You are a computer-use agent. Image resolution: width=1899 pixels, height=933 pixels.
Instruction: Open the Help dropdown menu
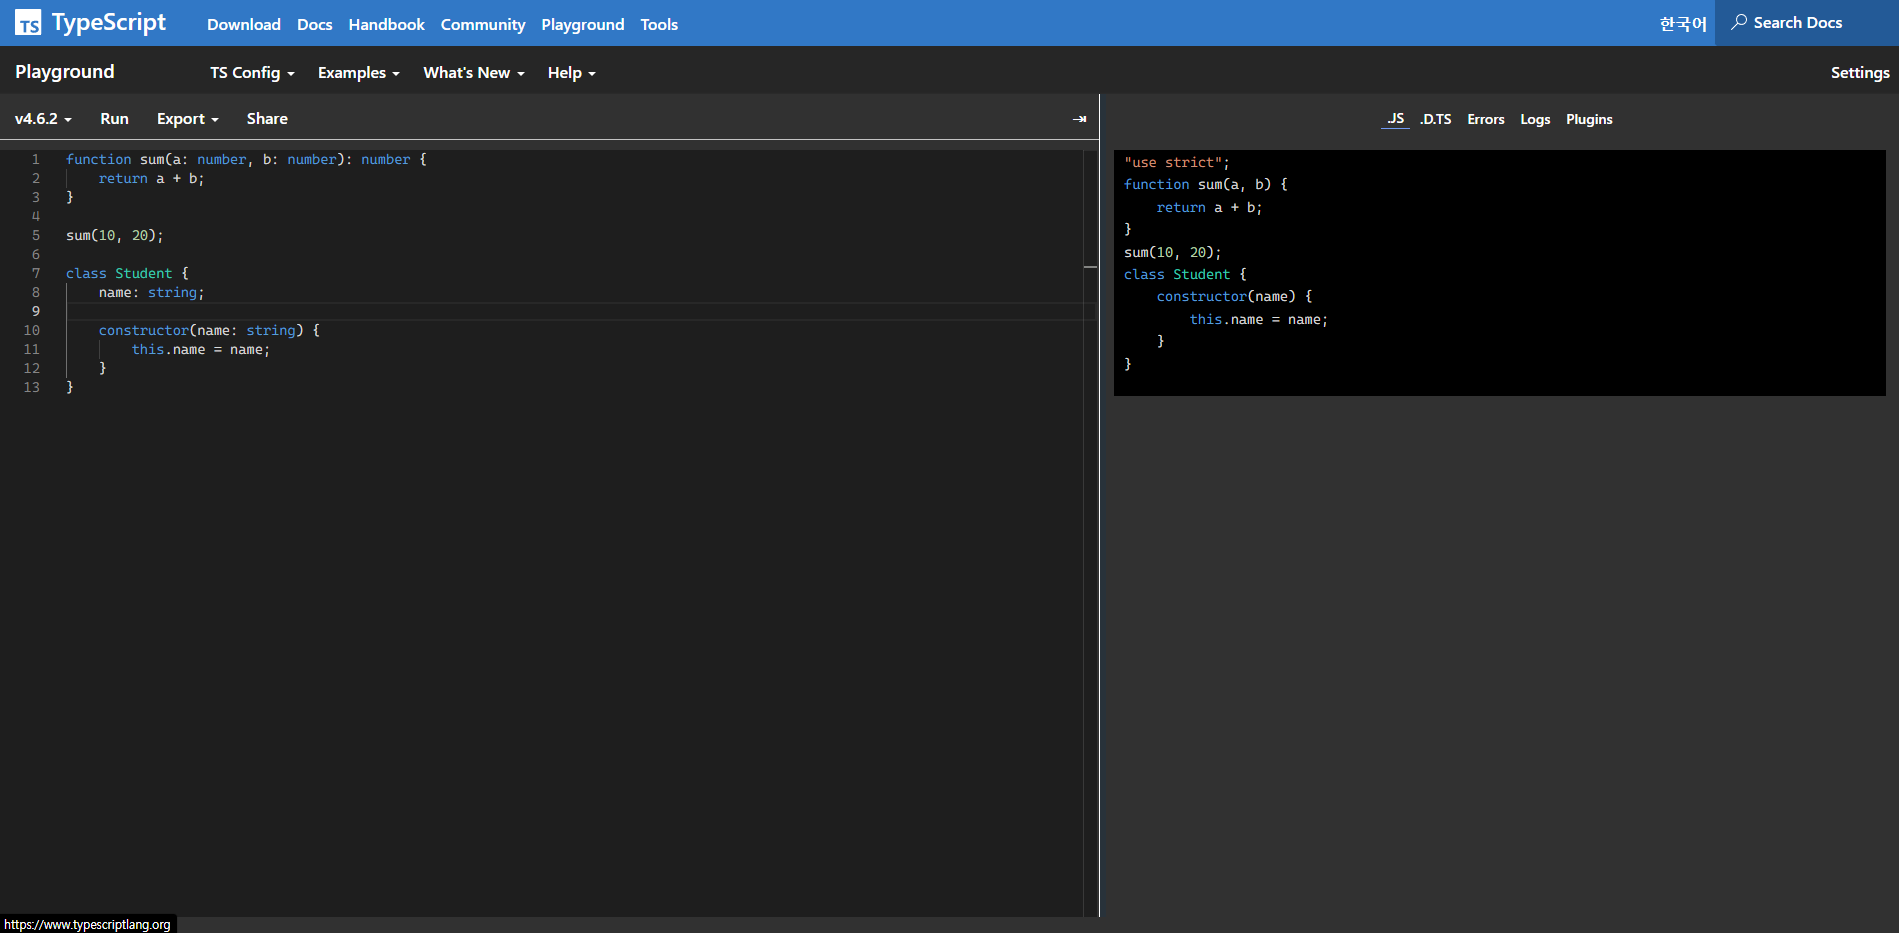[x=571, y=73]
